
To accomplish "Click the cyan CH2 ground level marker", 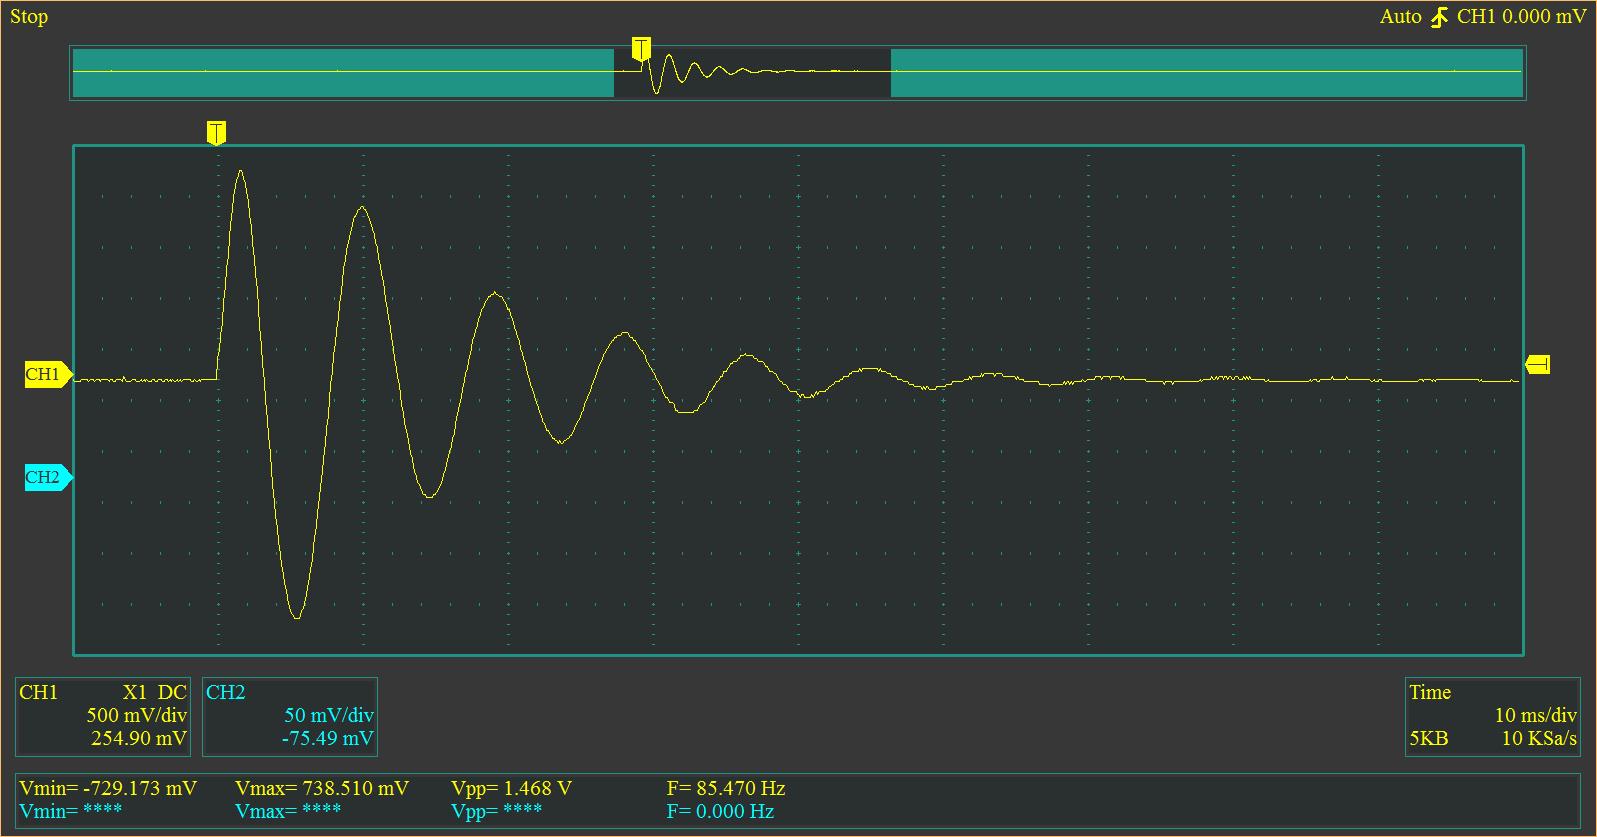I will click(47, 477).
